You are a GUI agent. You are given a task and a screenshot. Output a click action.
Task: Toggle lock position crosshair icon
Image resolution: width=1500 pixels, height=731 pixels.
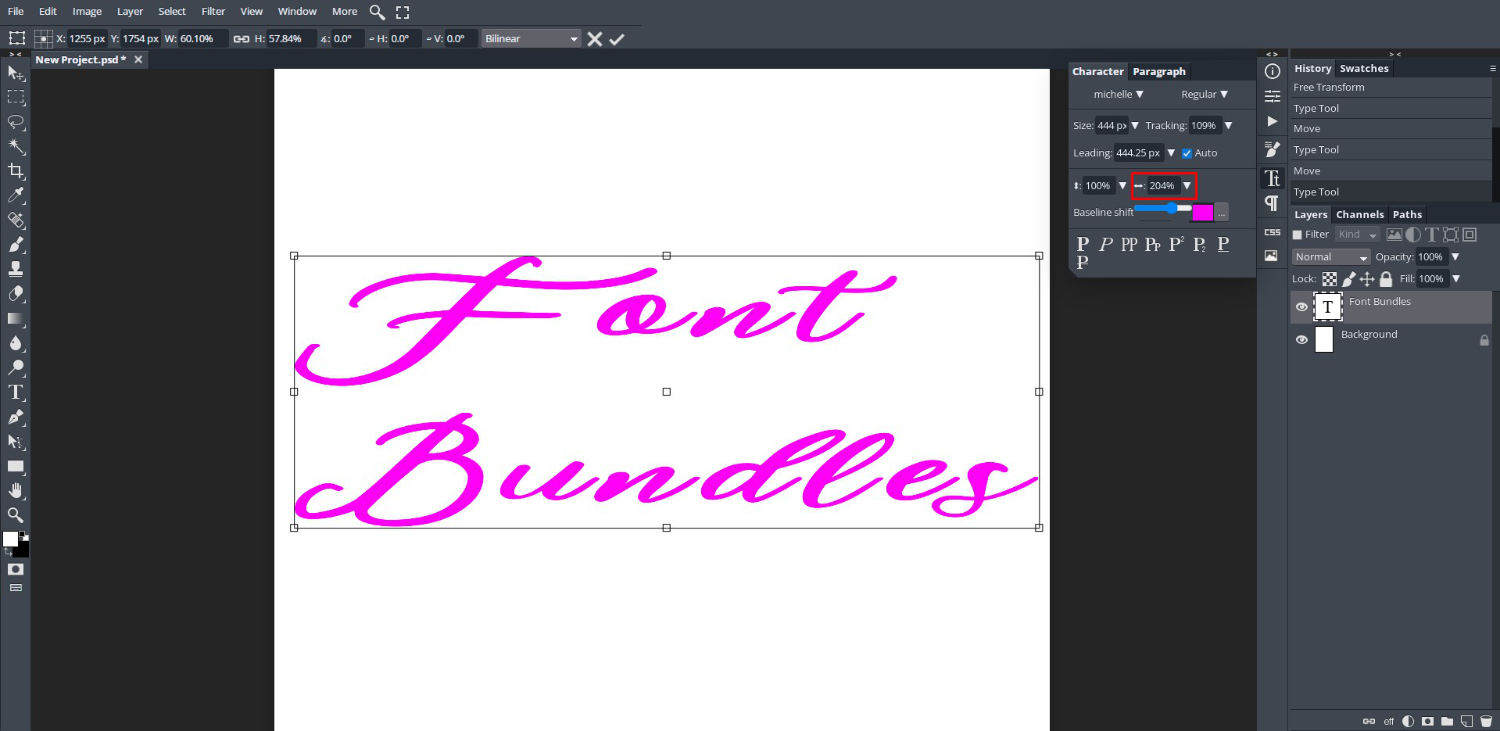[x=1367, y=279]
